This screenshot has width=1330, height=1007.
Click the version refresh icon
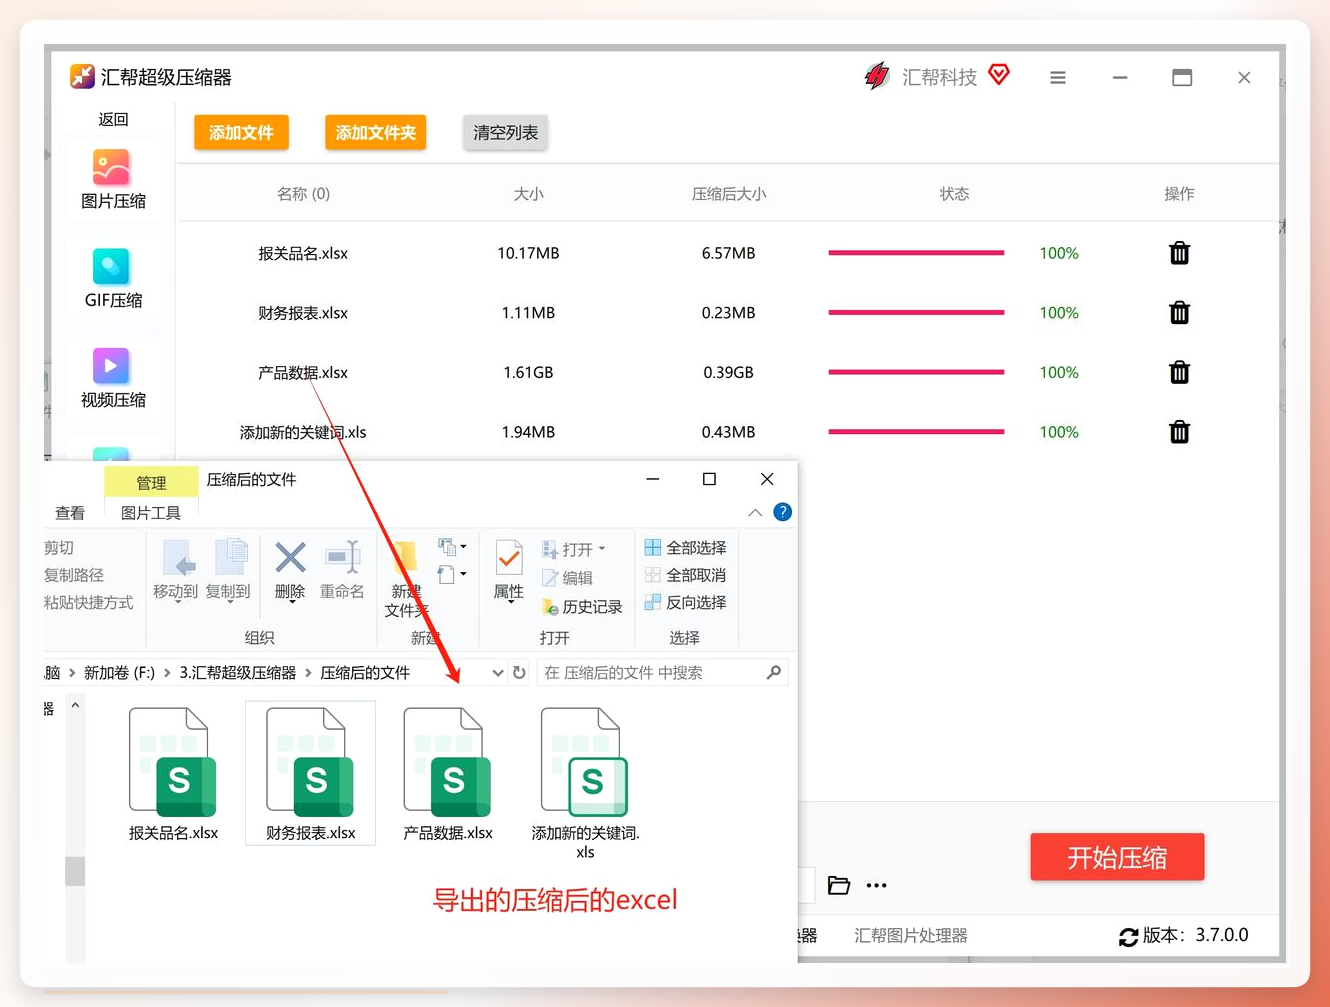pos(1128,936)
